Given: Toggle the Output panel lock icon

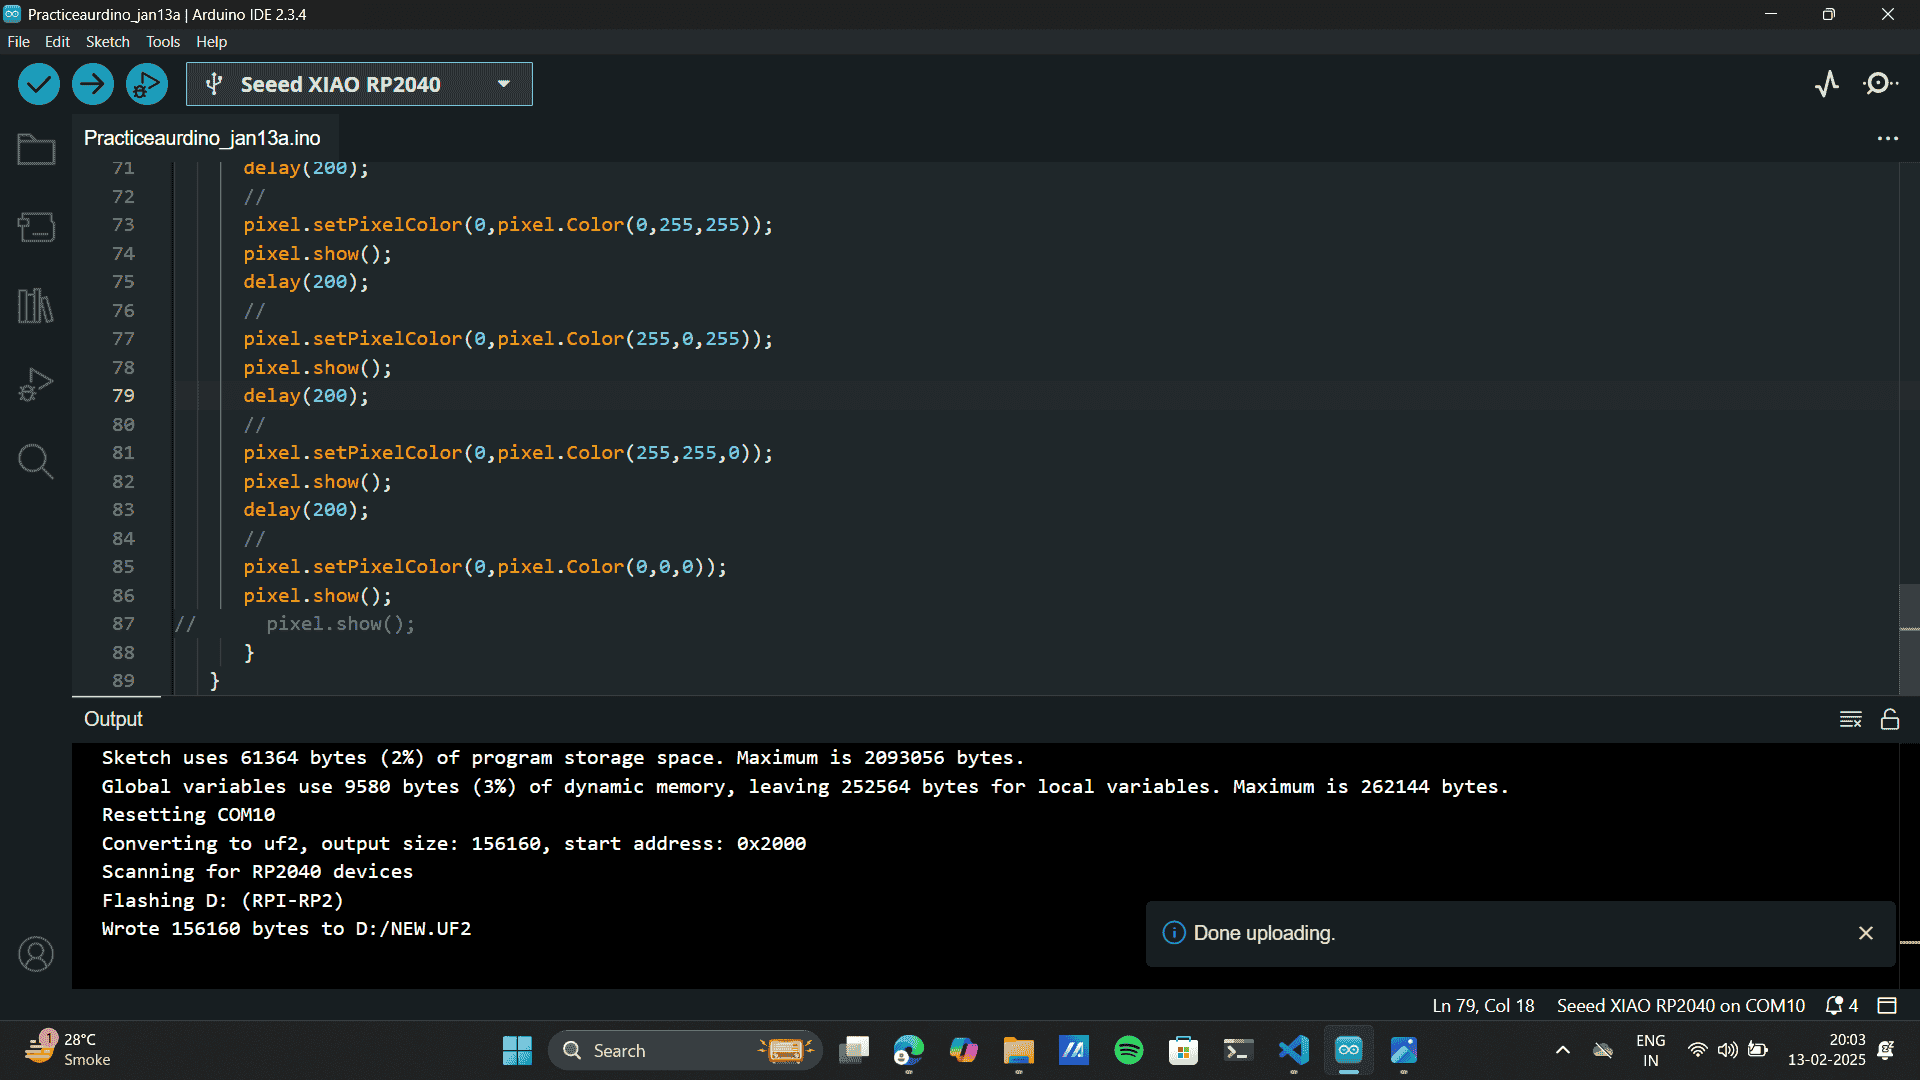Looking at the screenshot, I should (x=1891, y=719).
